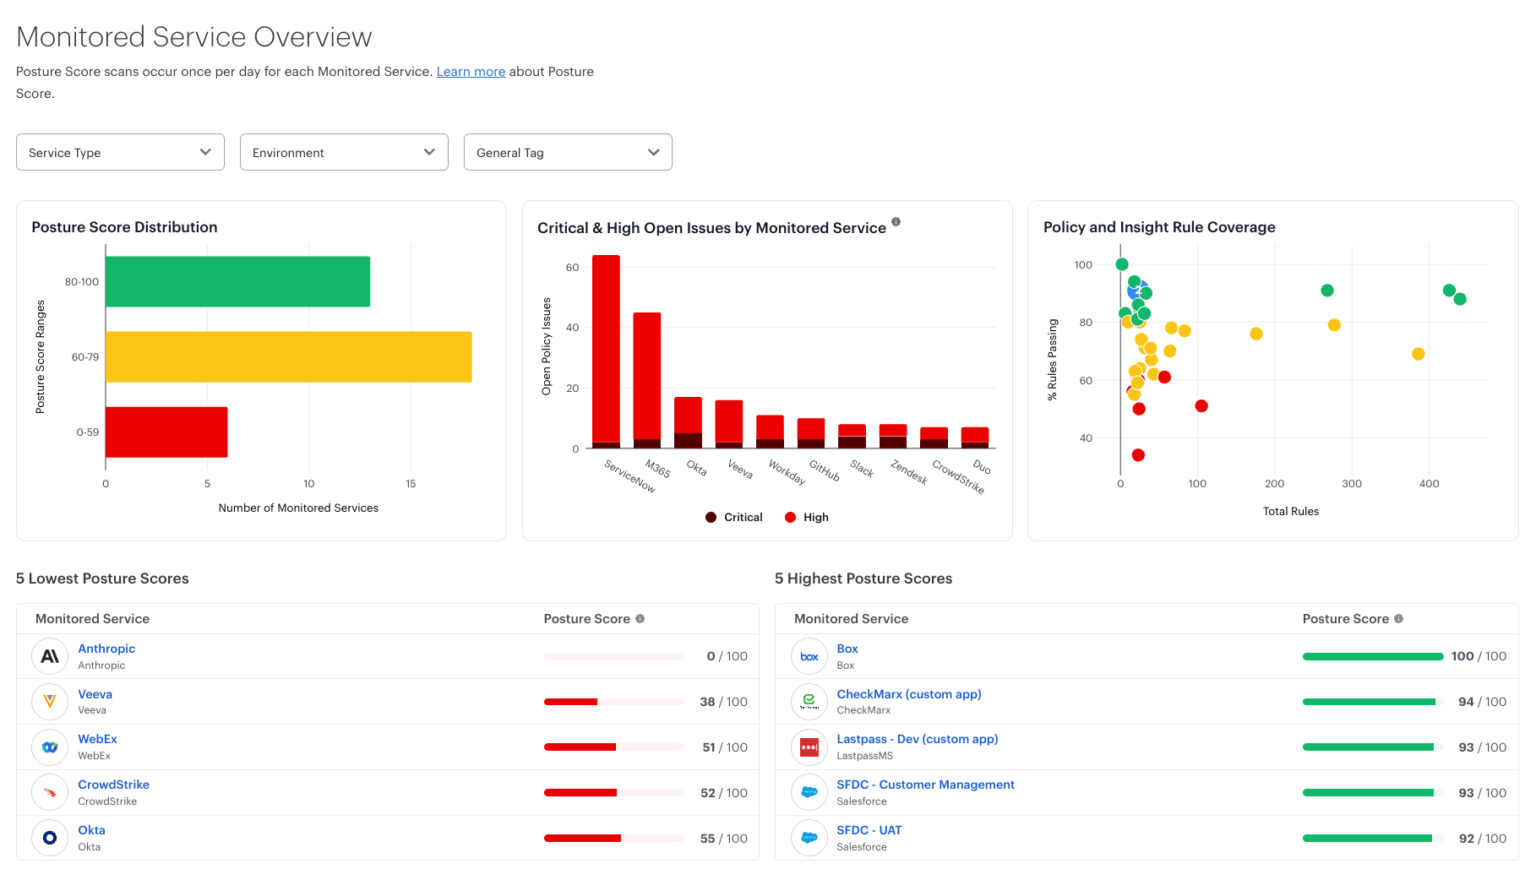This screenshot has width=1536, height=869.
Task: Open the Learn more link
Action: pos(470,71)
